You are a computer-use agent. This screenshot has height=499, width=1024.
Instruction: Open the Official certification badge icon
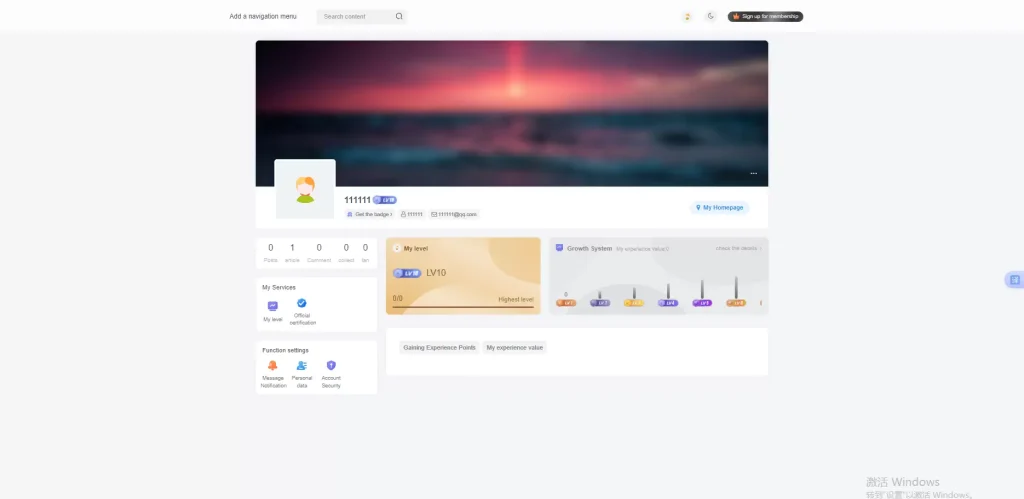302,303
